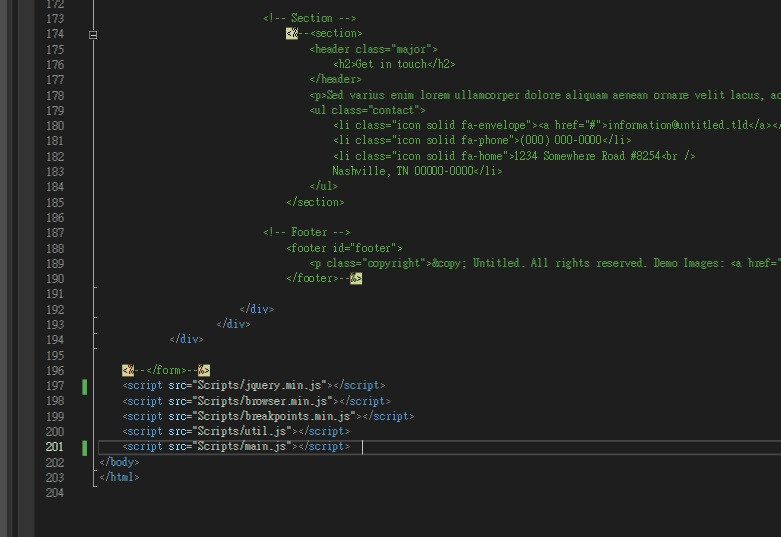
Task: Place cursor on '<%--<section>' opening tag
Action: point(324,33)
